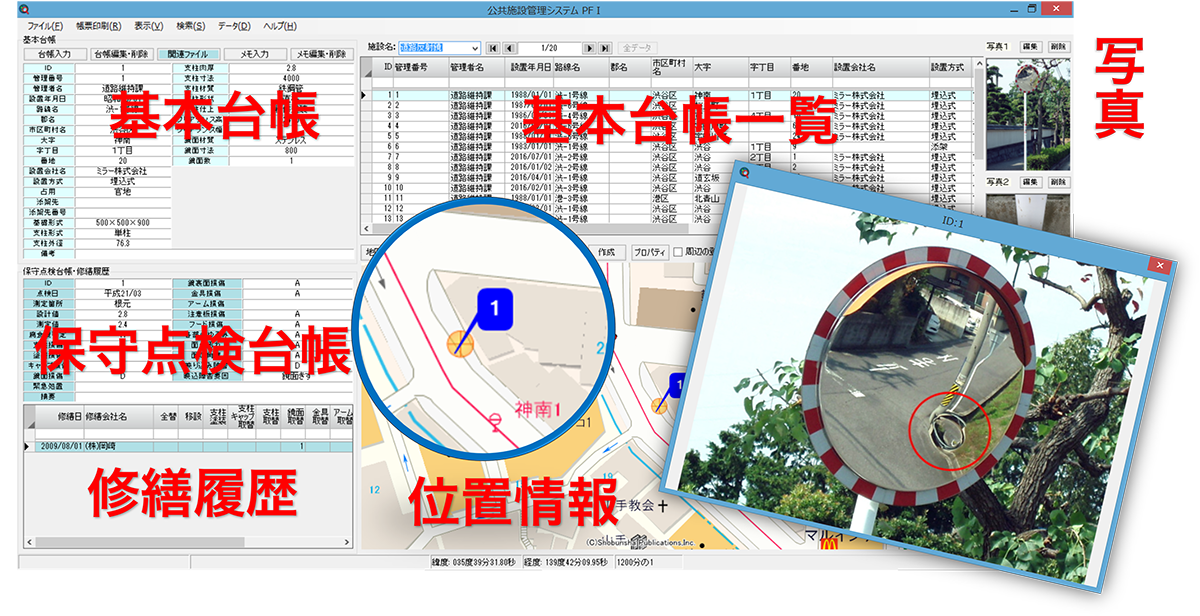Select the 道玄坂 cell
Viewport: 1200px width, 616px height.
(705, 177)
